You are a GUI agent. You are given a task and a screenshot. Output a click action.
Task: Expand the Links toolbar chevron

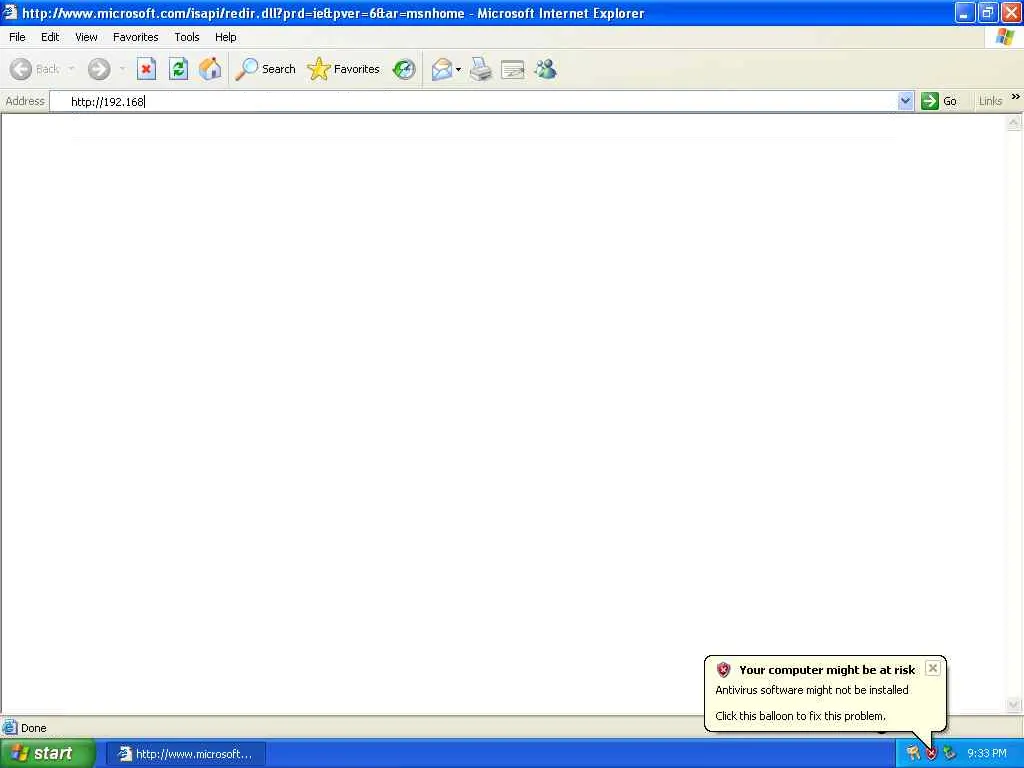pos(1016,97)
